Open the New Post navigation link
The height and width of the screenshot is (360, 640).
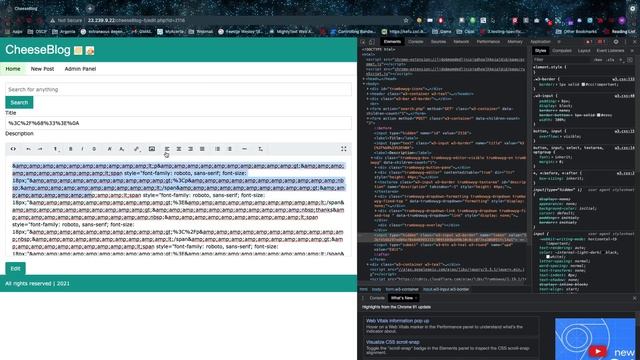[42, 69]
